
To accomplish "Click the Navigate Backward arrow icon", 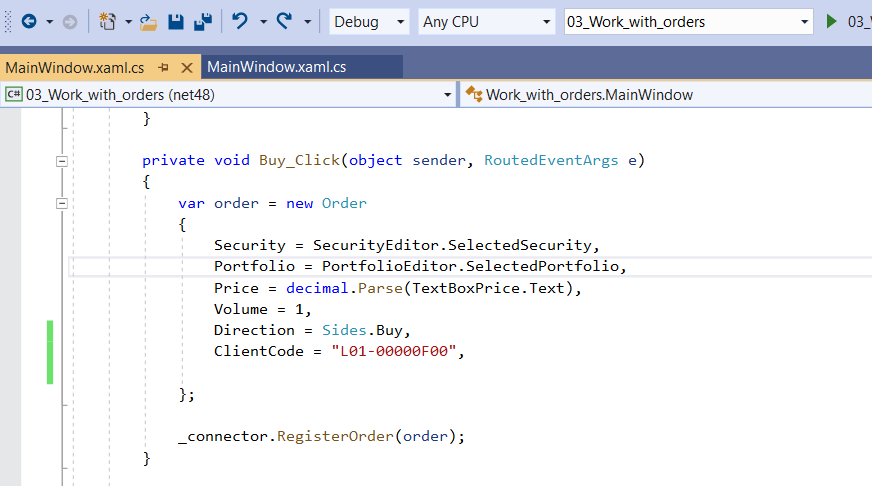I will tap(28, 21).
